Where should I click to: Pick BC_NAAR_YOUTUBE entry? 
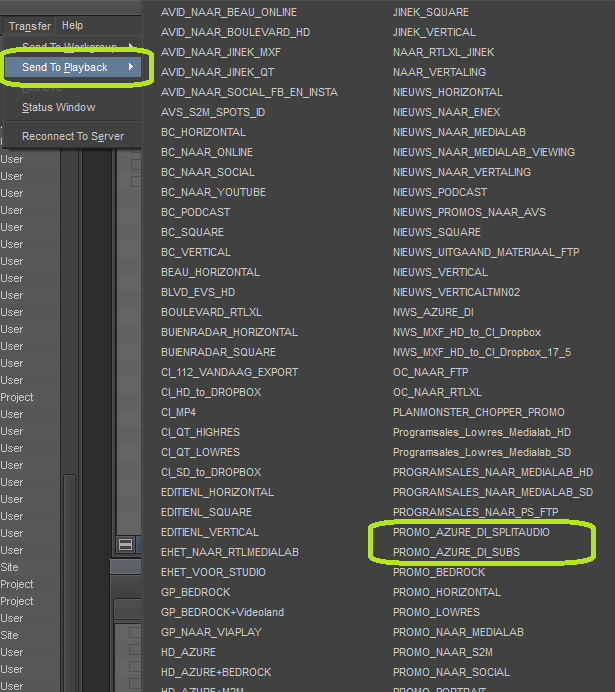(214, 192)
